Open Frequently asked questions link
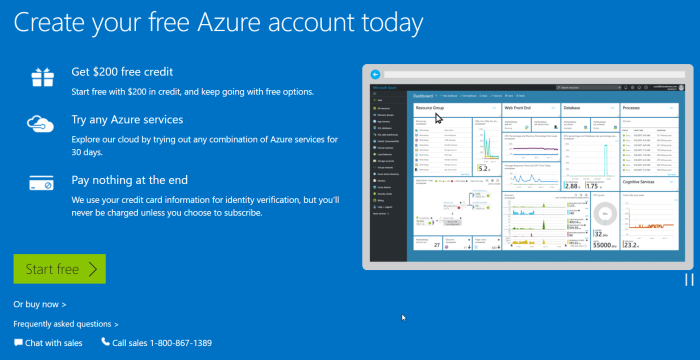The image size is (700, 360). (66, 324)
